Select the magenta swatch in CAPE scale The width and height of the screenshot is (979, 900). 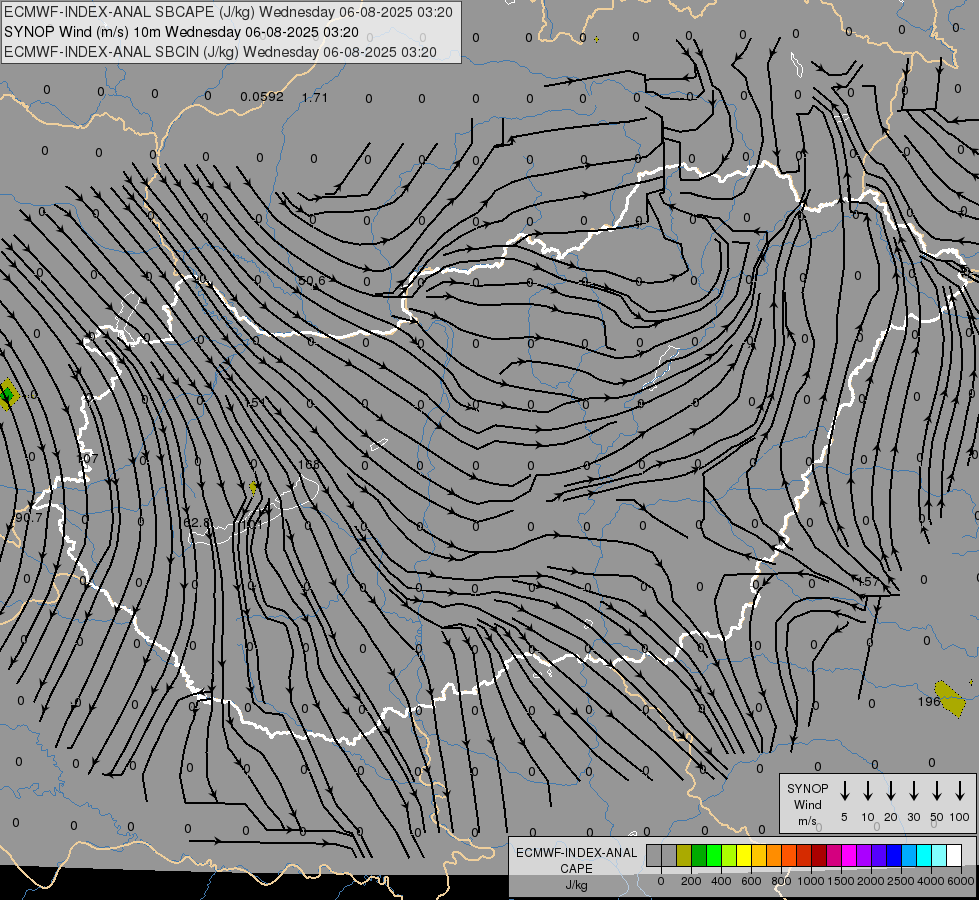click(x=849, y=855)
